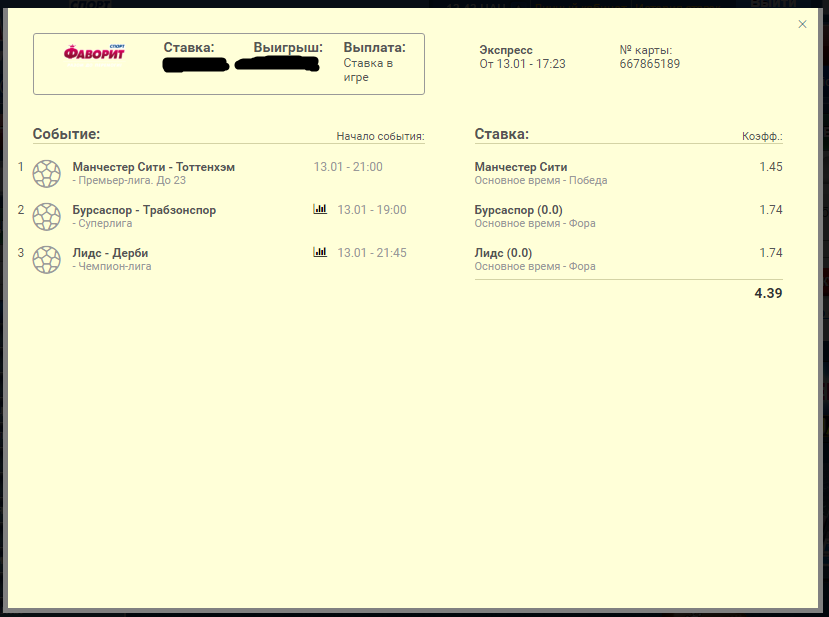Click total odds value 4.39
The image size is (829, 617).
click(768, 293)
